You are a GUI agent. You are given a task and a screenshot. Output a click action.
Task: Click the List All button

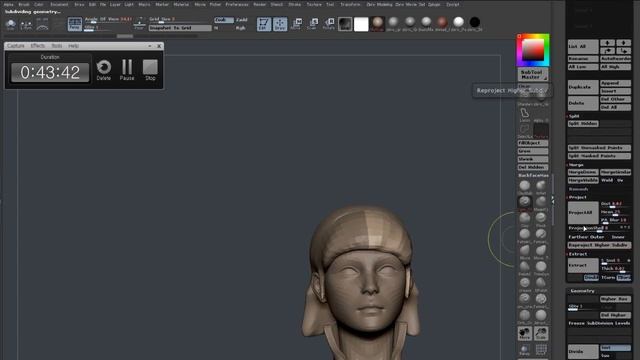(583, 47)
